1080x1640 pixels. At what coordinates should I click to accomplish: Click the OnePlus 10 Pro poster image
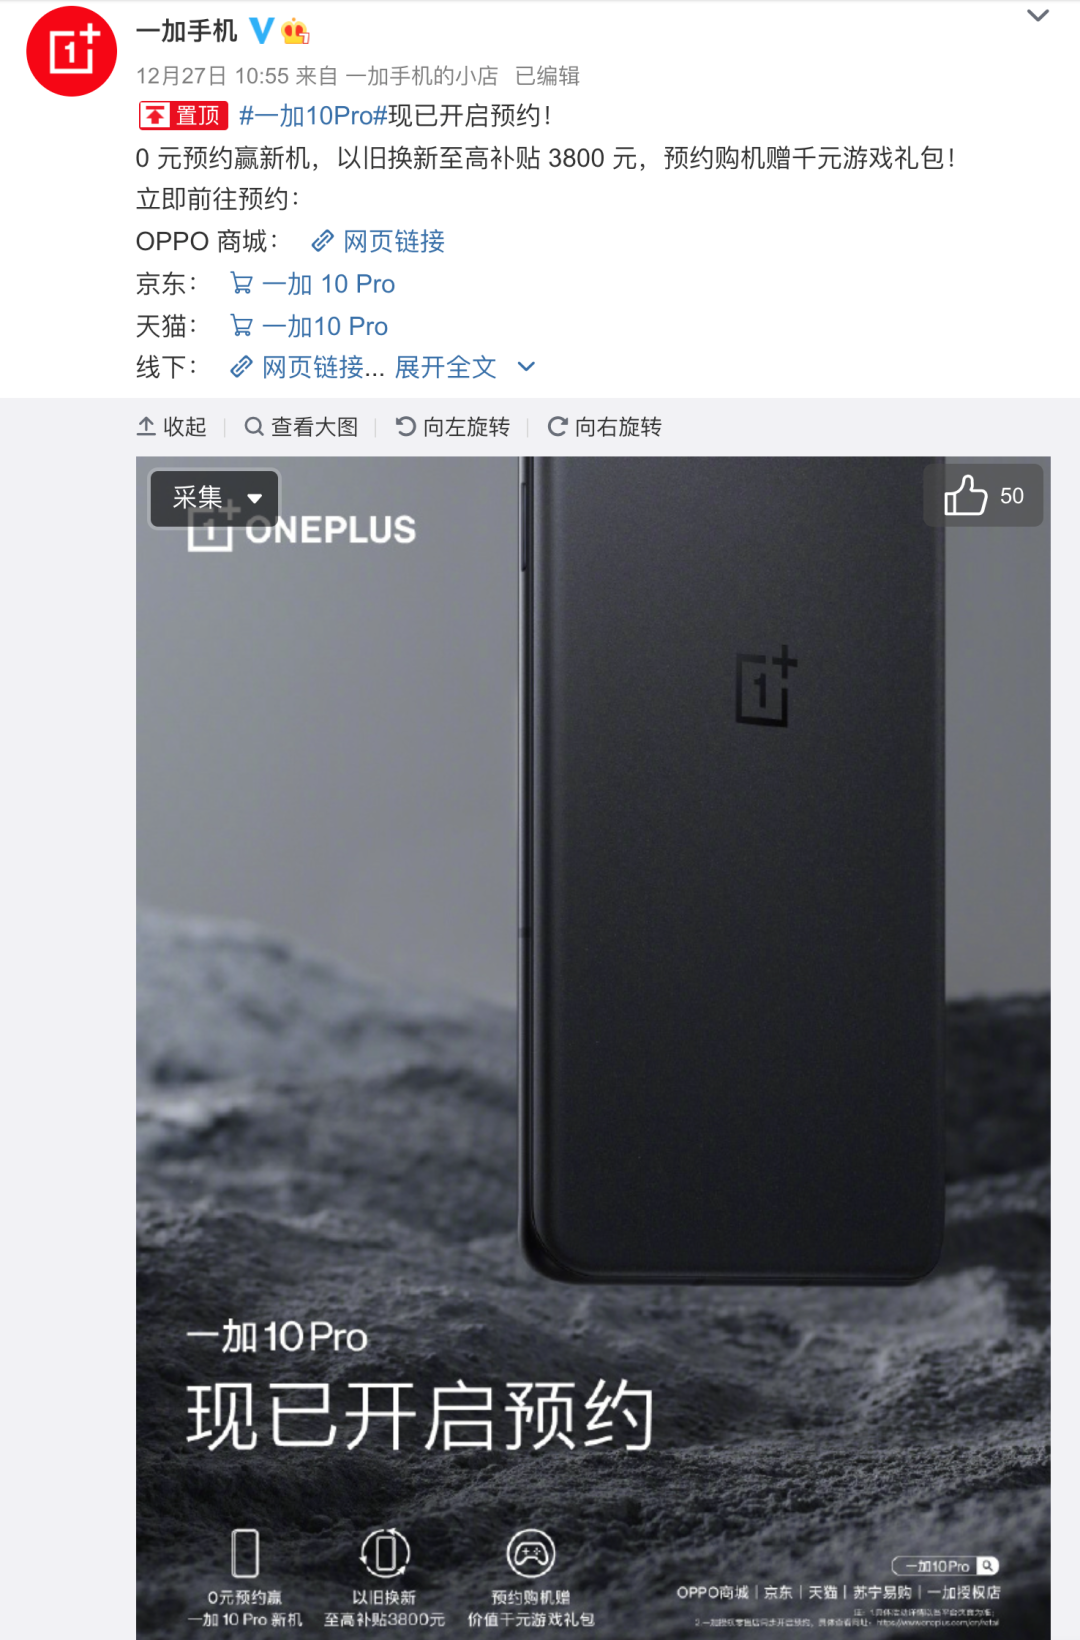pos(593,1047)
